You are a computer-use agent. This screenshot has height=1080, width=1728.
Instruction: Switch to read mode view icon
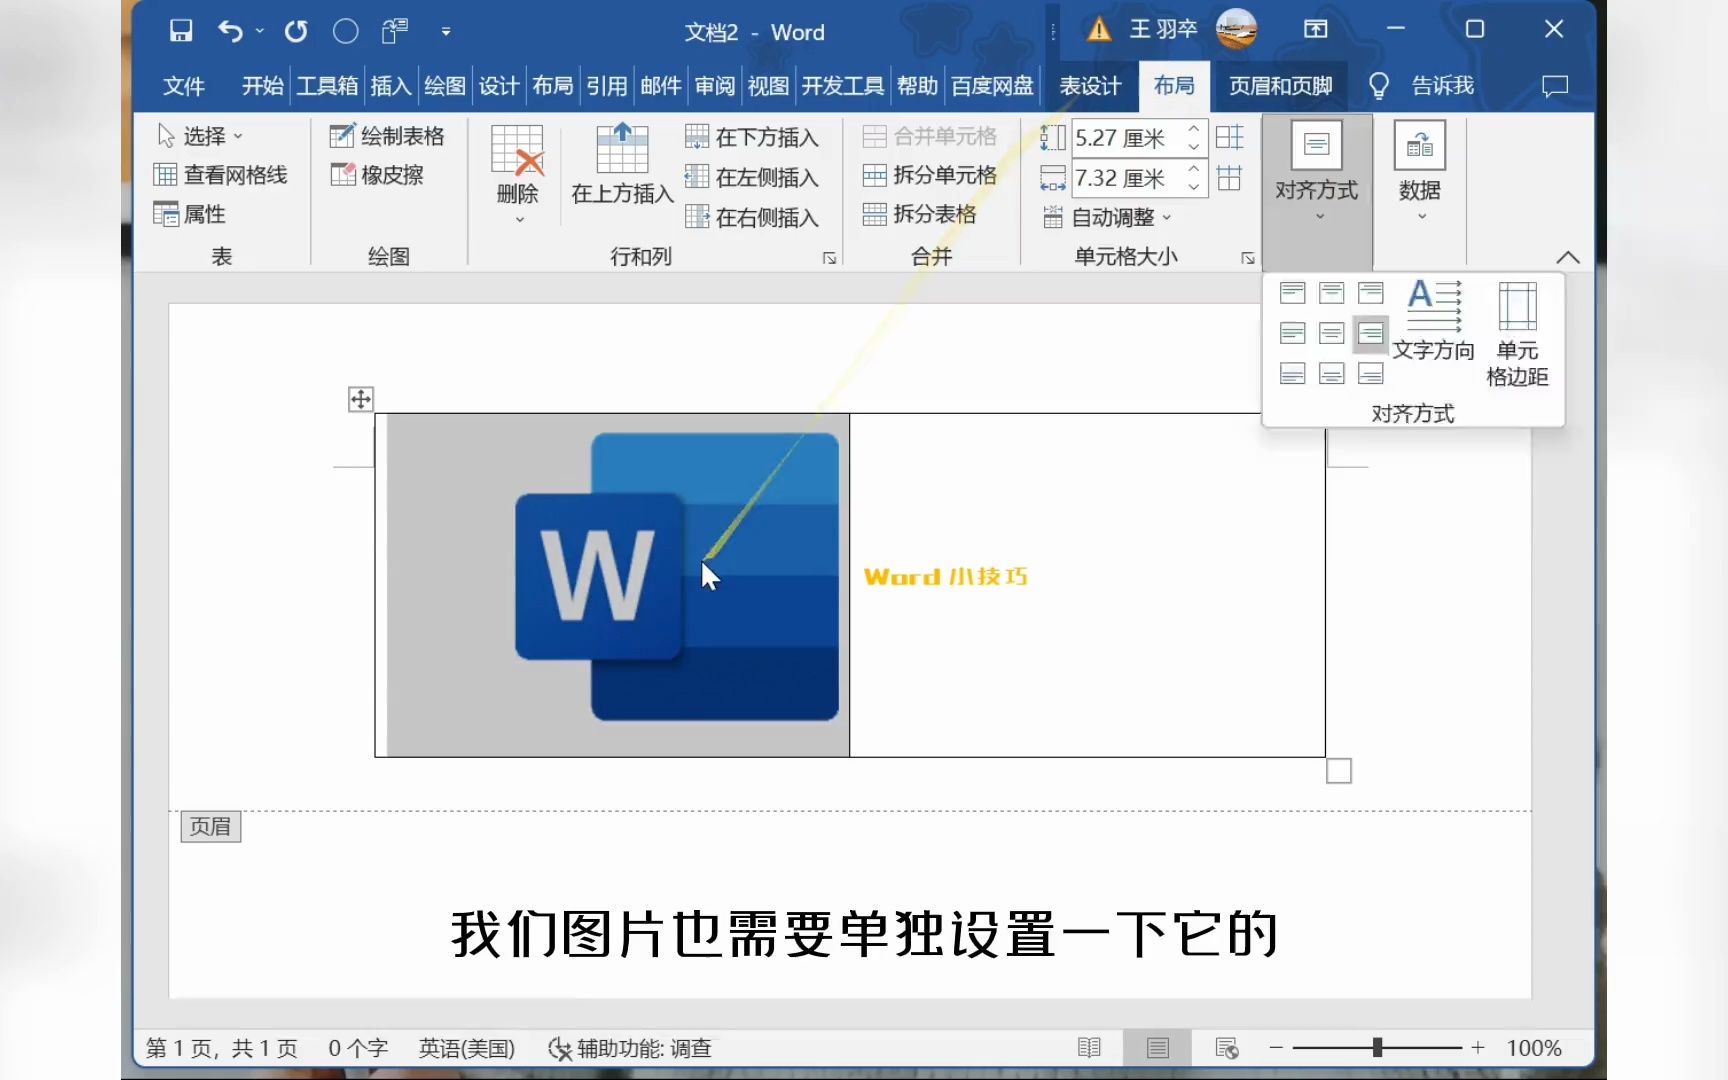click(1089, 1048)
